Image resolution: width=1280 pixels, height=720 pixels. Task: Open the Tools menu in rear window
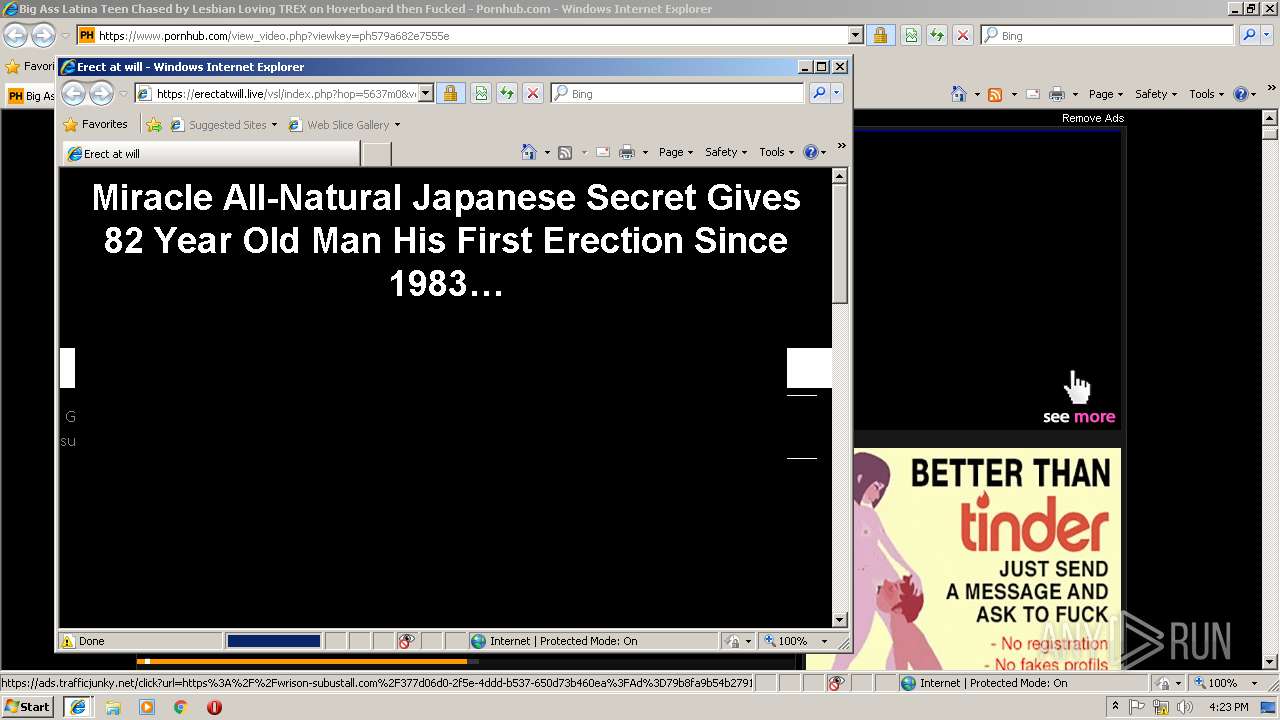click(x=1206, y=94)
